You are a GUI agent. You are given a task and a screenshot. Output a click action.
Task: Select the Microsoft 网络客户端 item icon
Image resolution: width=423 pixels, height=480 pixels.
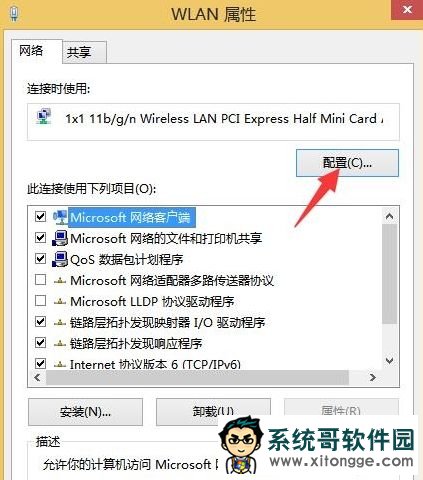tap(60, 217)
